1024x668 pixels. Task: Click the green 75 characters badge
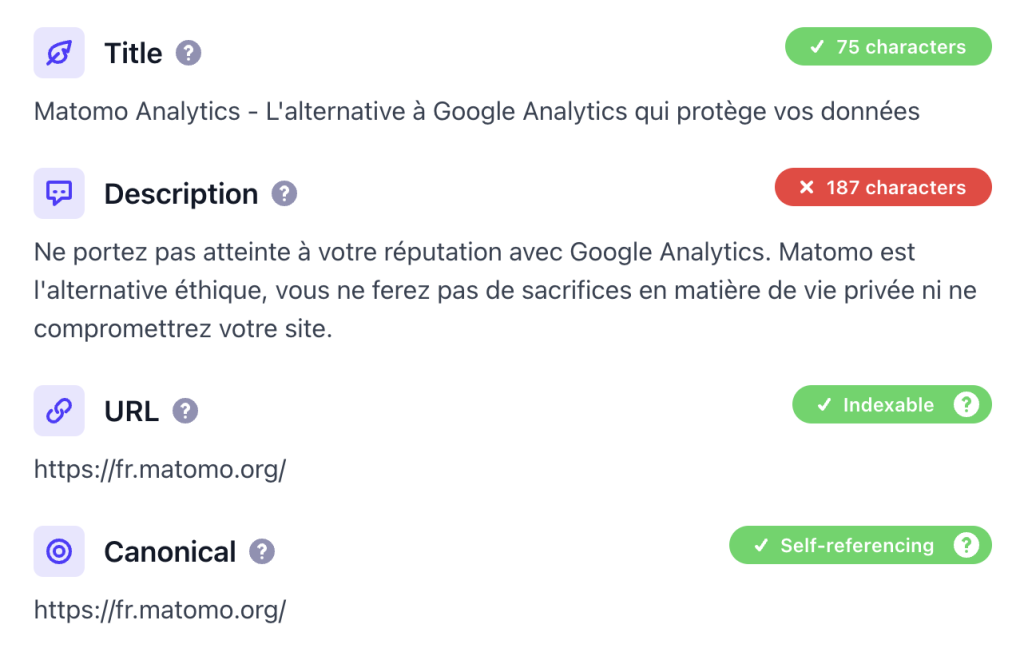coord(888,46)
